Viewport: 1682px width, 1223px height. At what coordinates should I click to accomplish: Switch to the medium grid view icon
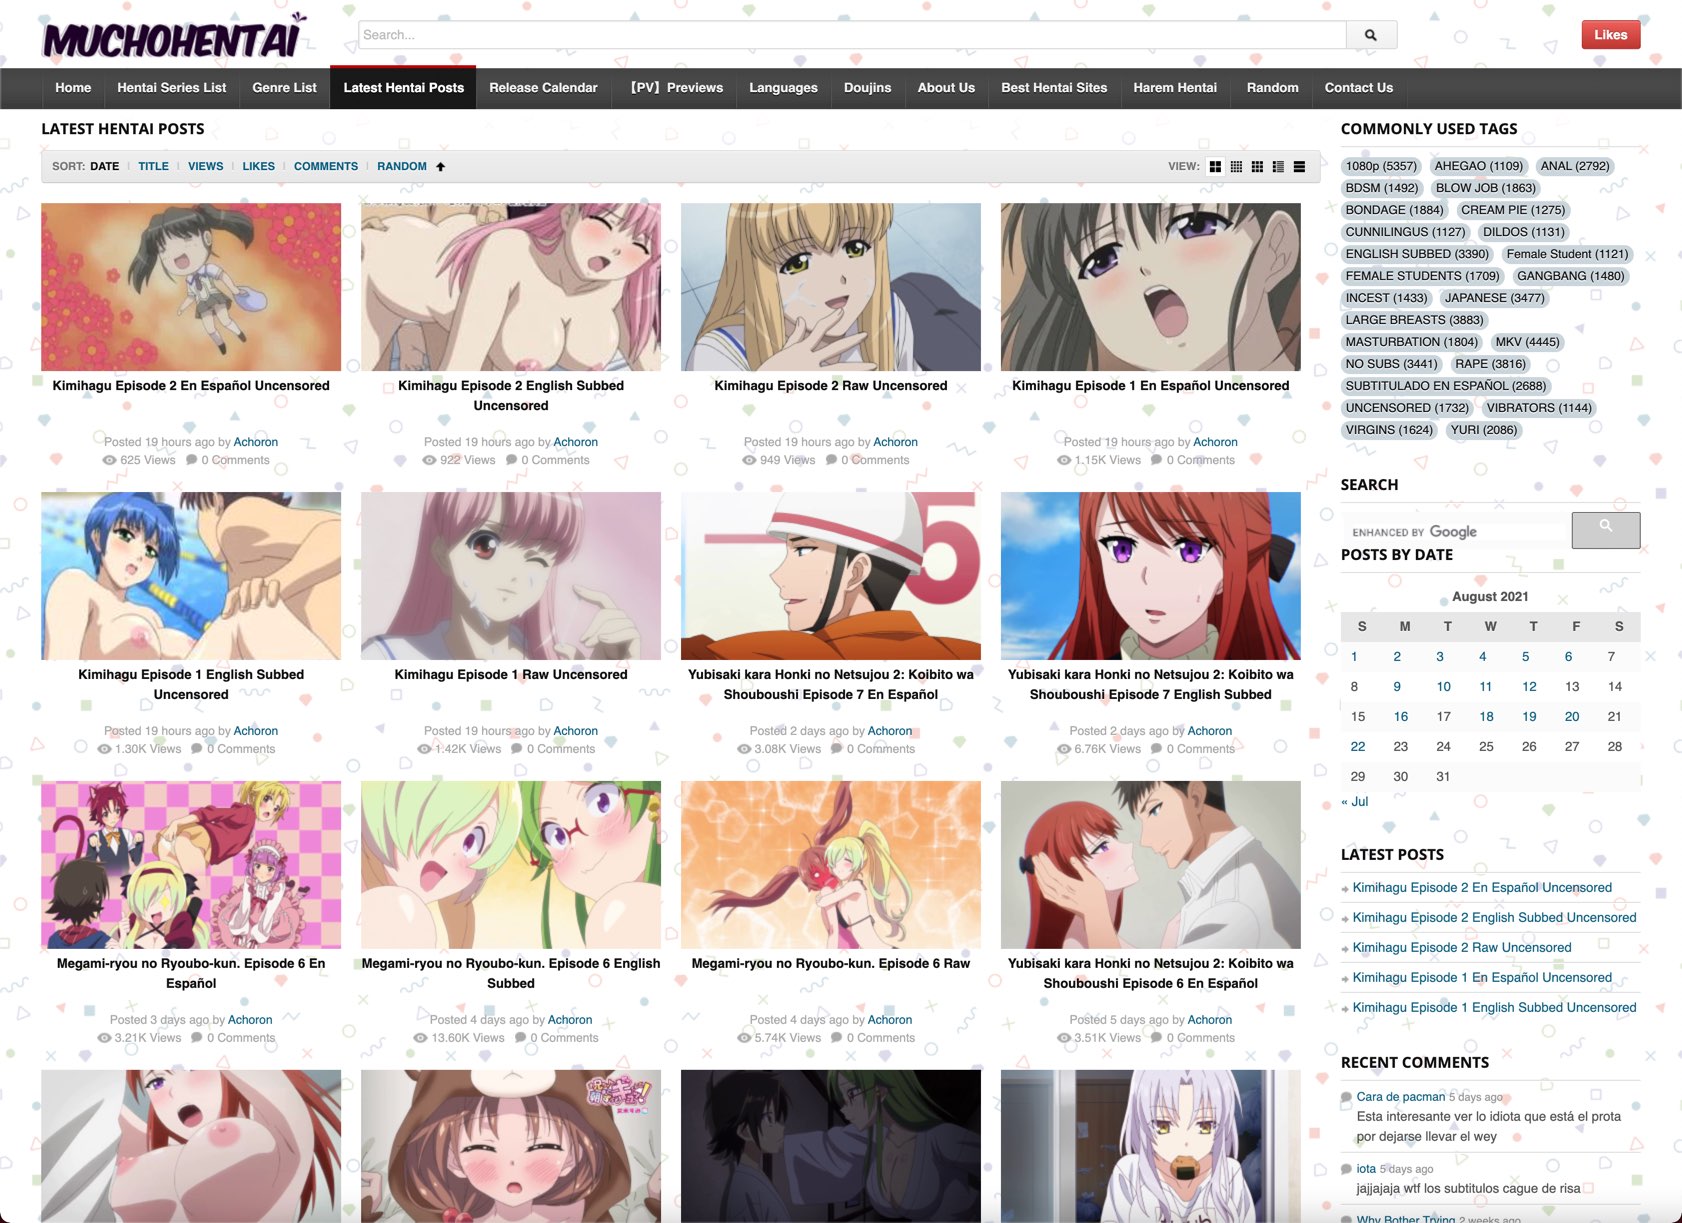(1257, 167)
